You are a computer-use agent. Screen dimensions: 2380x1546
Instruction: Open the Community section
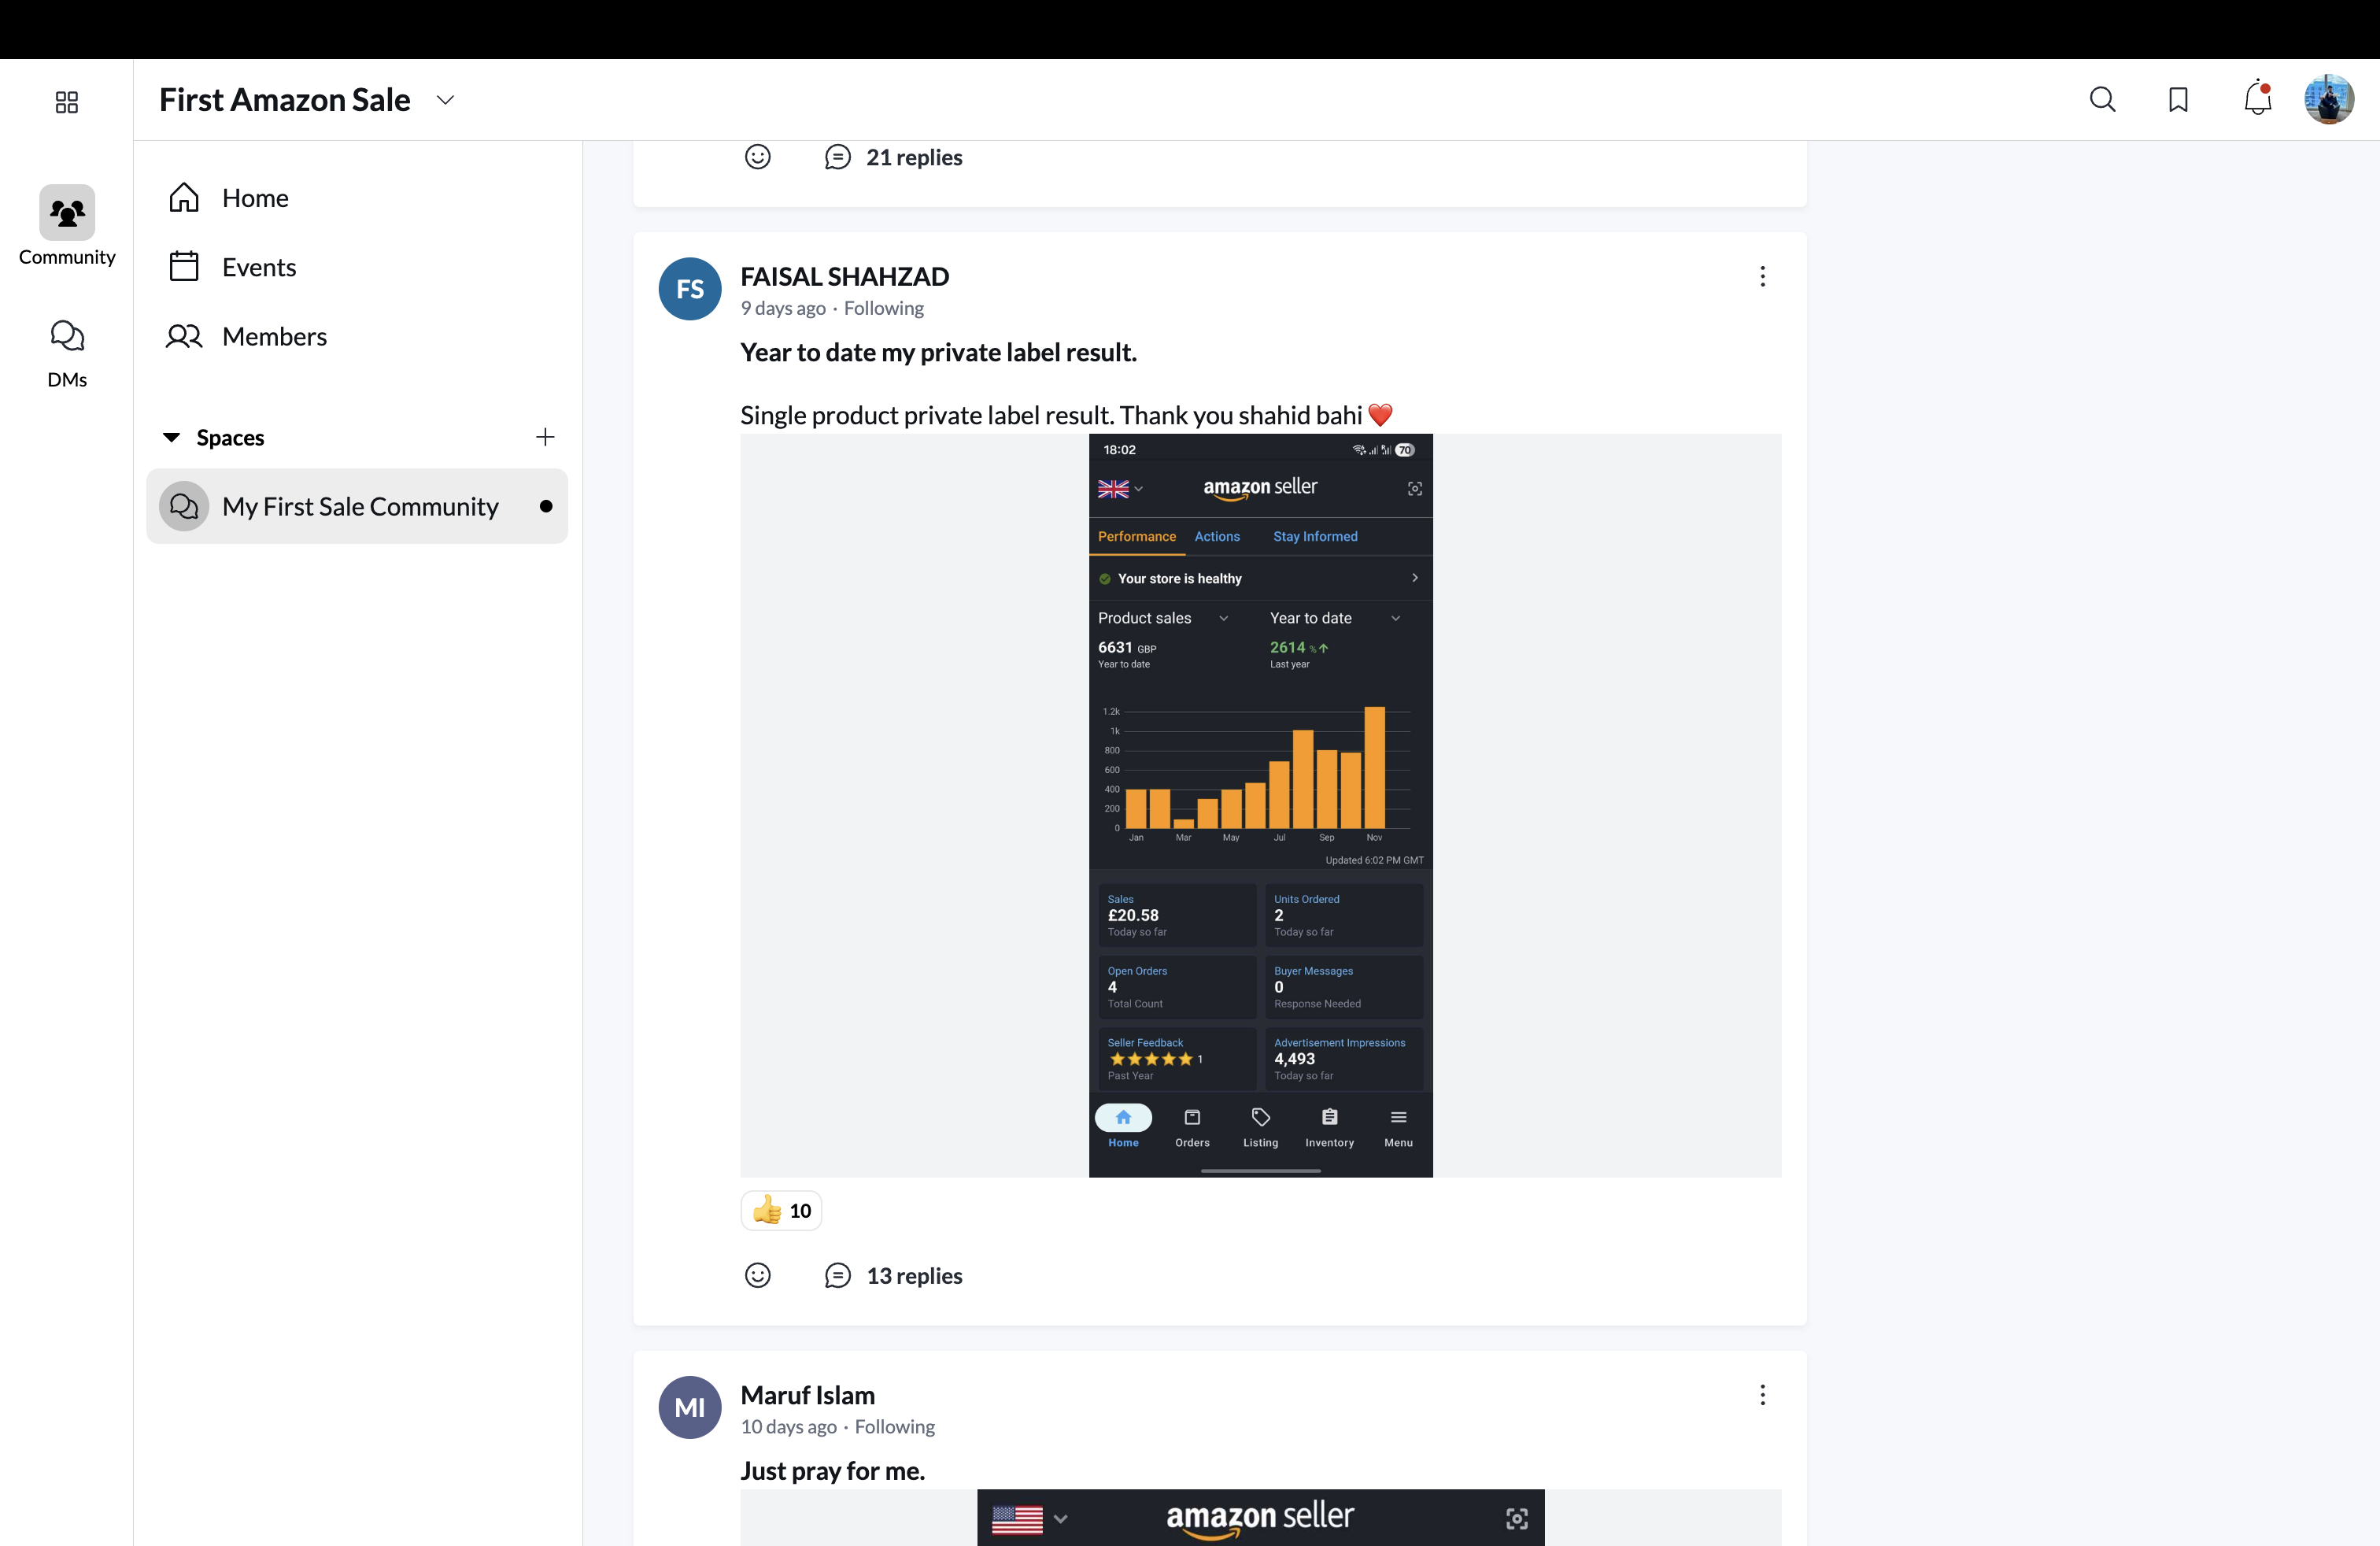click(x=67, y=226)
